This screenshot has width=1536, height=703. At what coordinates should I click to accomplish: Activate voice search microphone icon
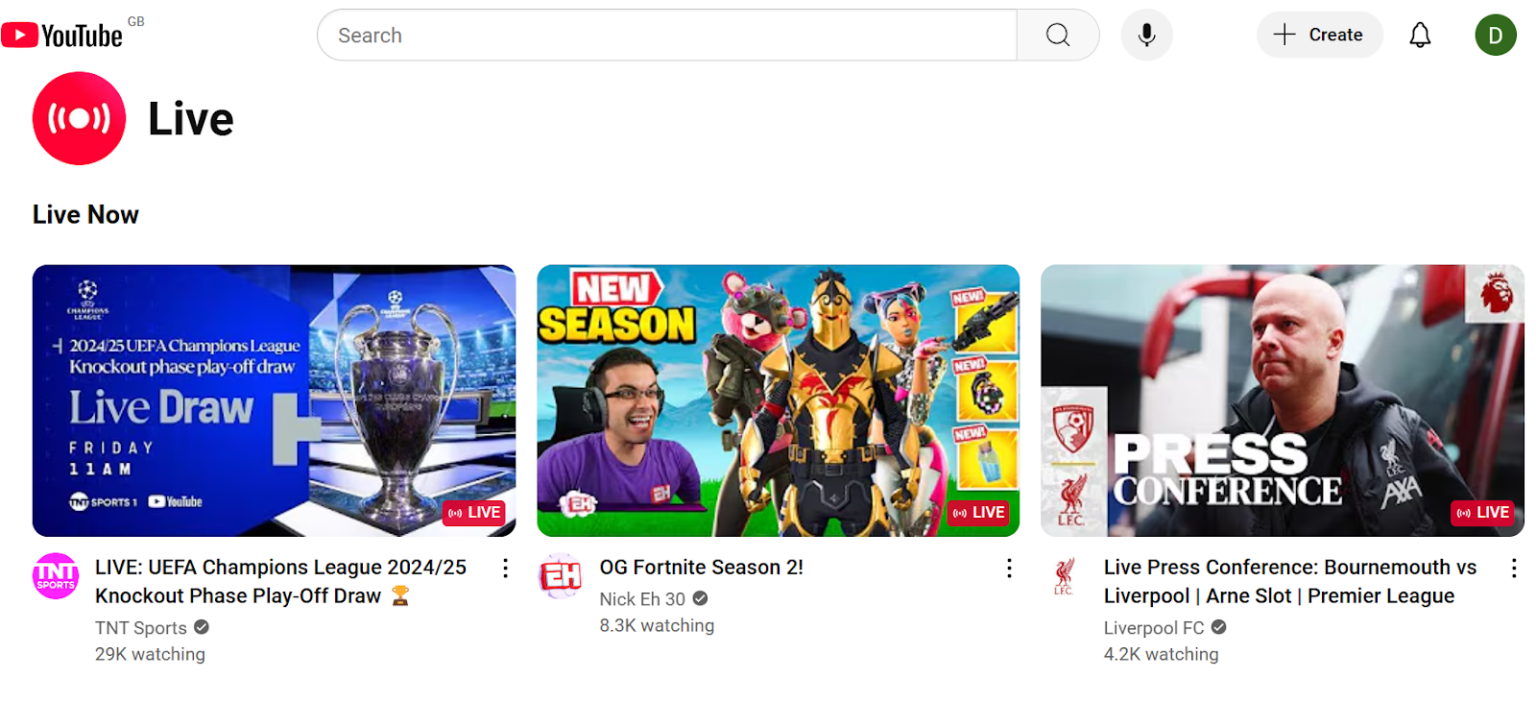tap(1146, 35)
